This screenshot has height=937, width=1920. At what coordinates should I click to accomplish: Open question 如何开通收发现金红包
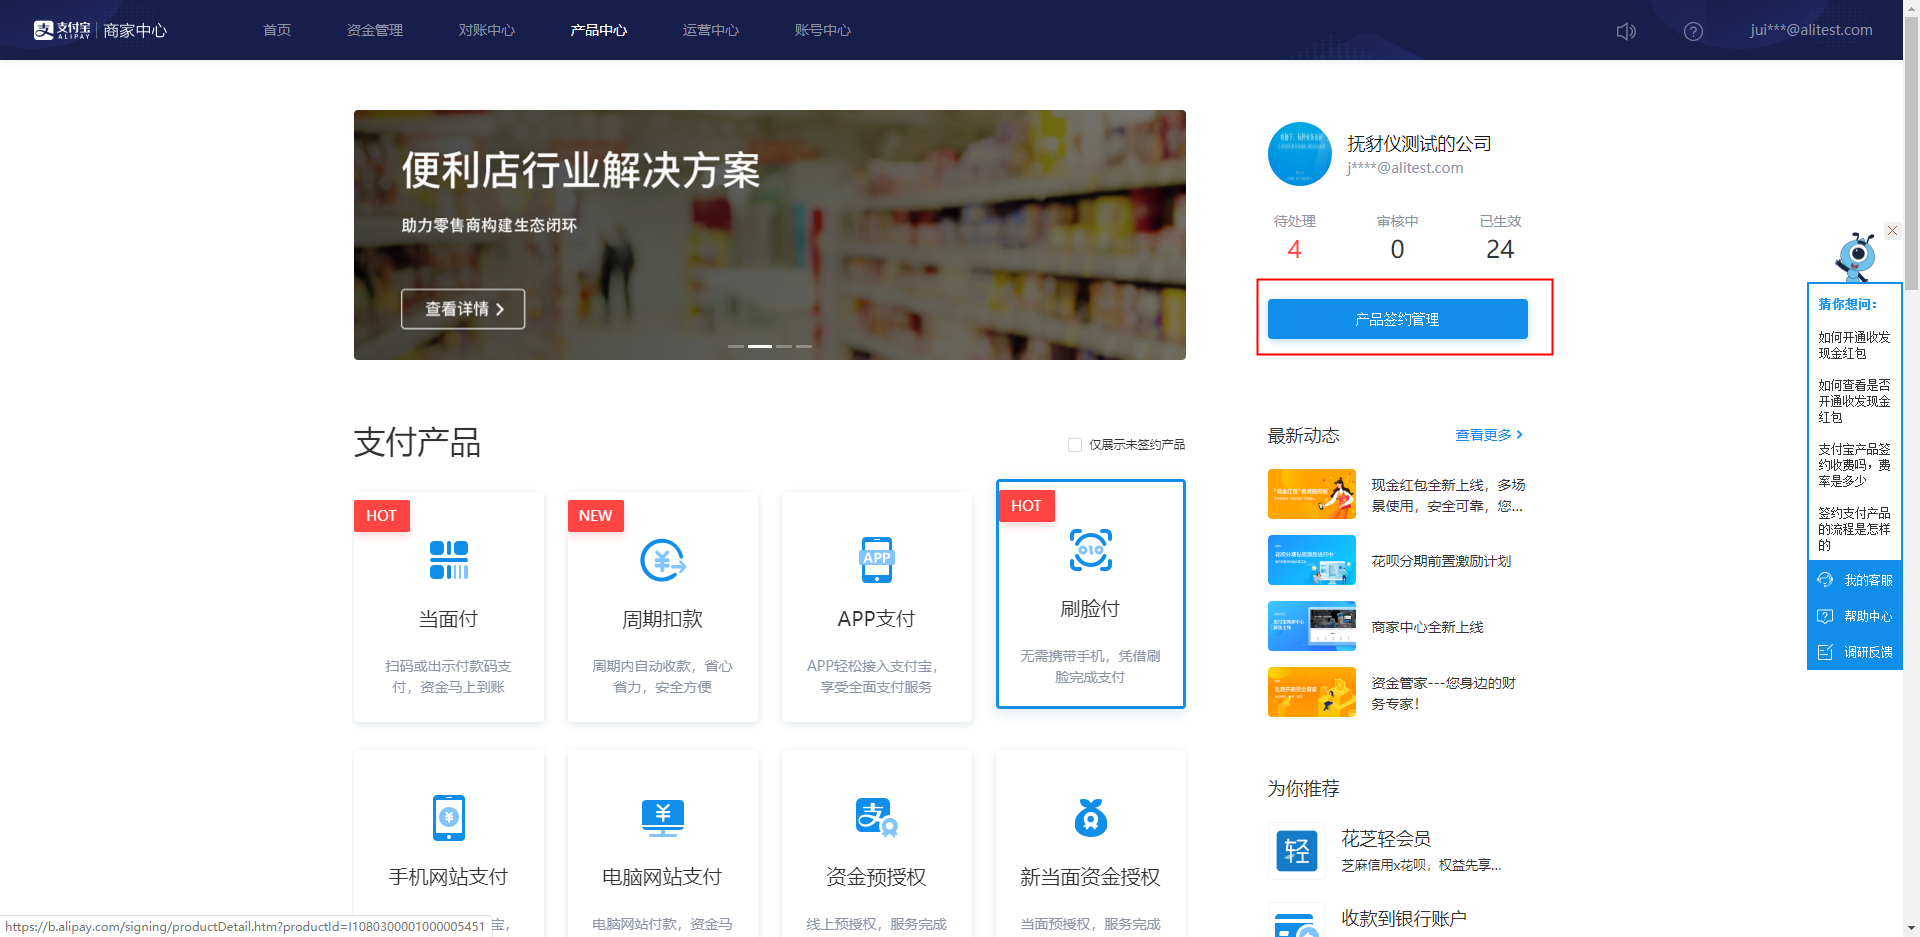(1854, 345)
